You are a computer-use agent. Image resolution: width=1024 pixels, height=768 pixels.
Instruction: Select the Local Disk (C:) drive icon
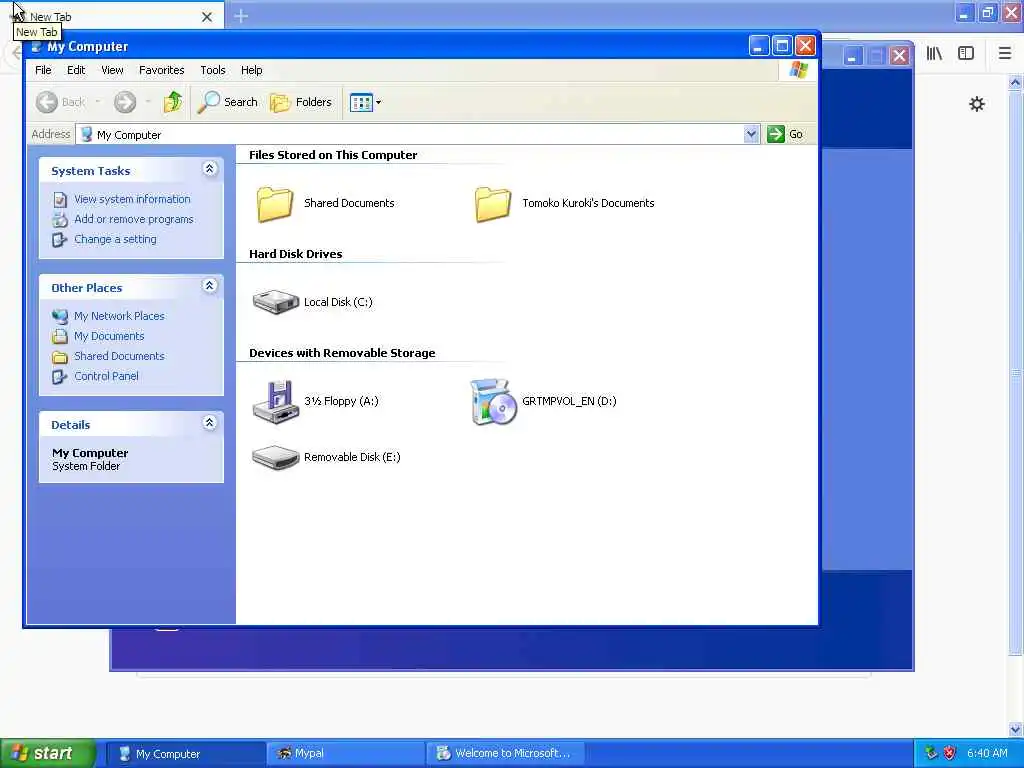276,302
